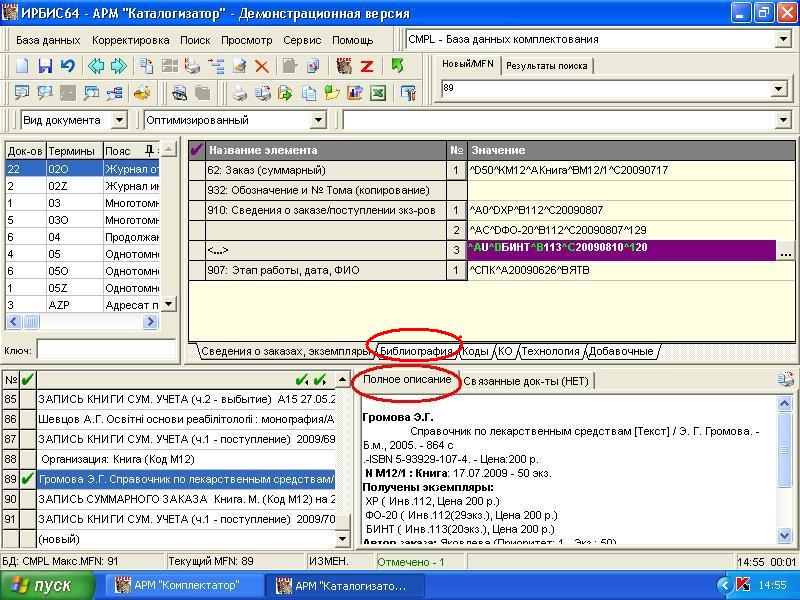
Task: Click the ellipsis button in row 3
Action: point(785,254)
